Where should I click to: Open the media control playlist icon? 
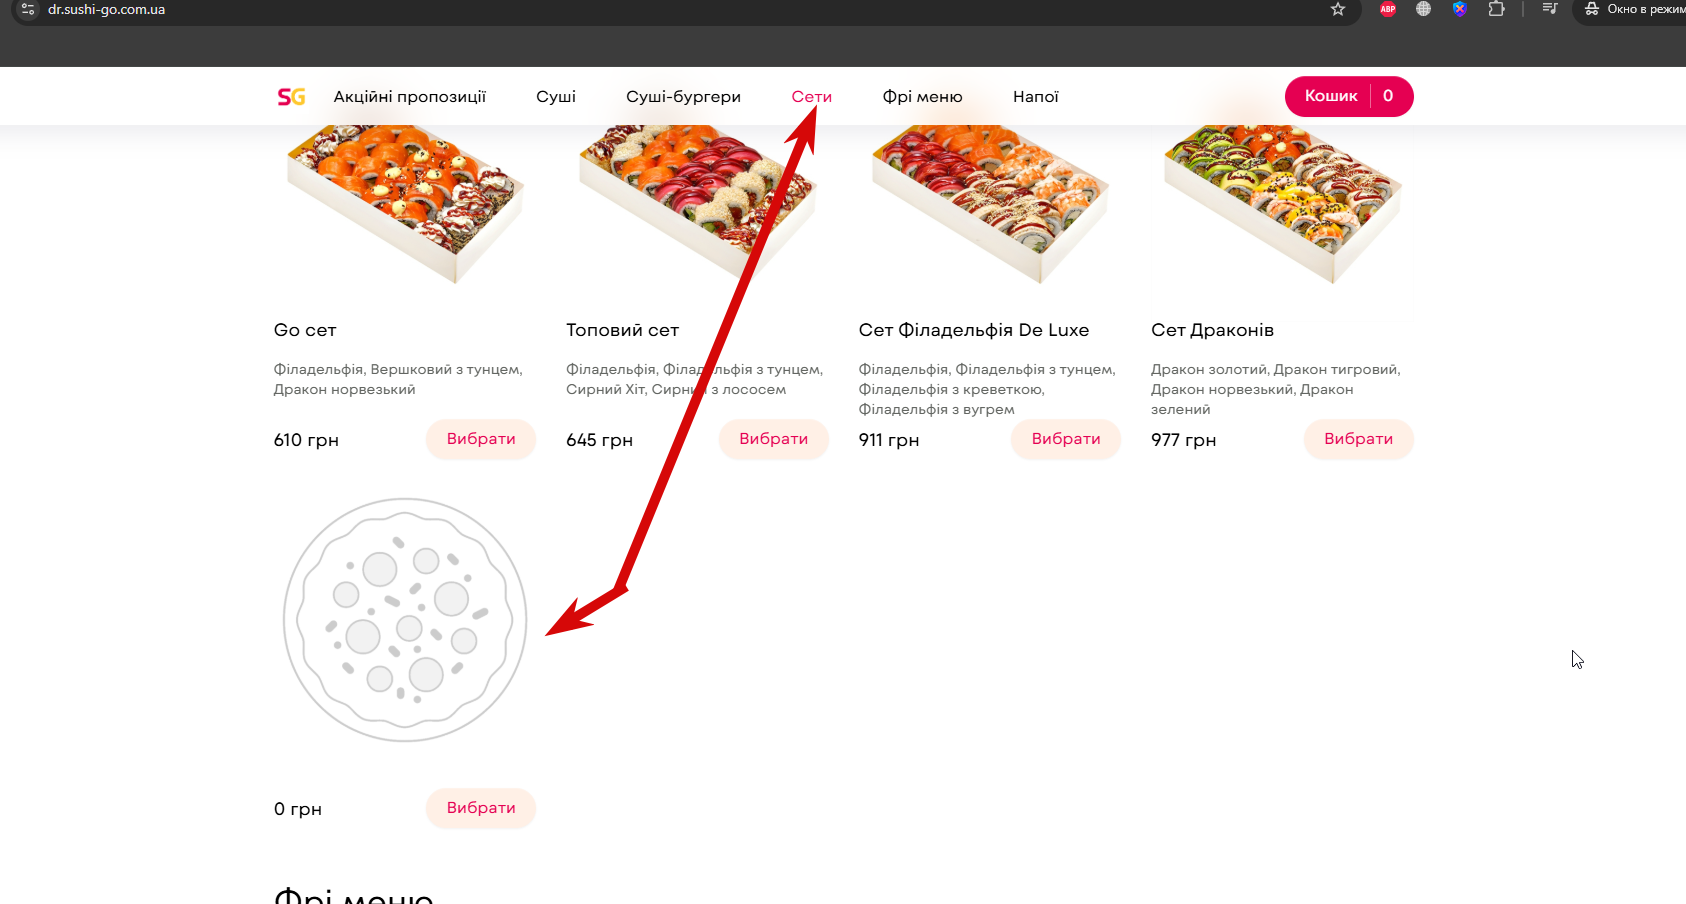(1550, 9)
